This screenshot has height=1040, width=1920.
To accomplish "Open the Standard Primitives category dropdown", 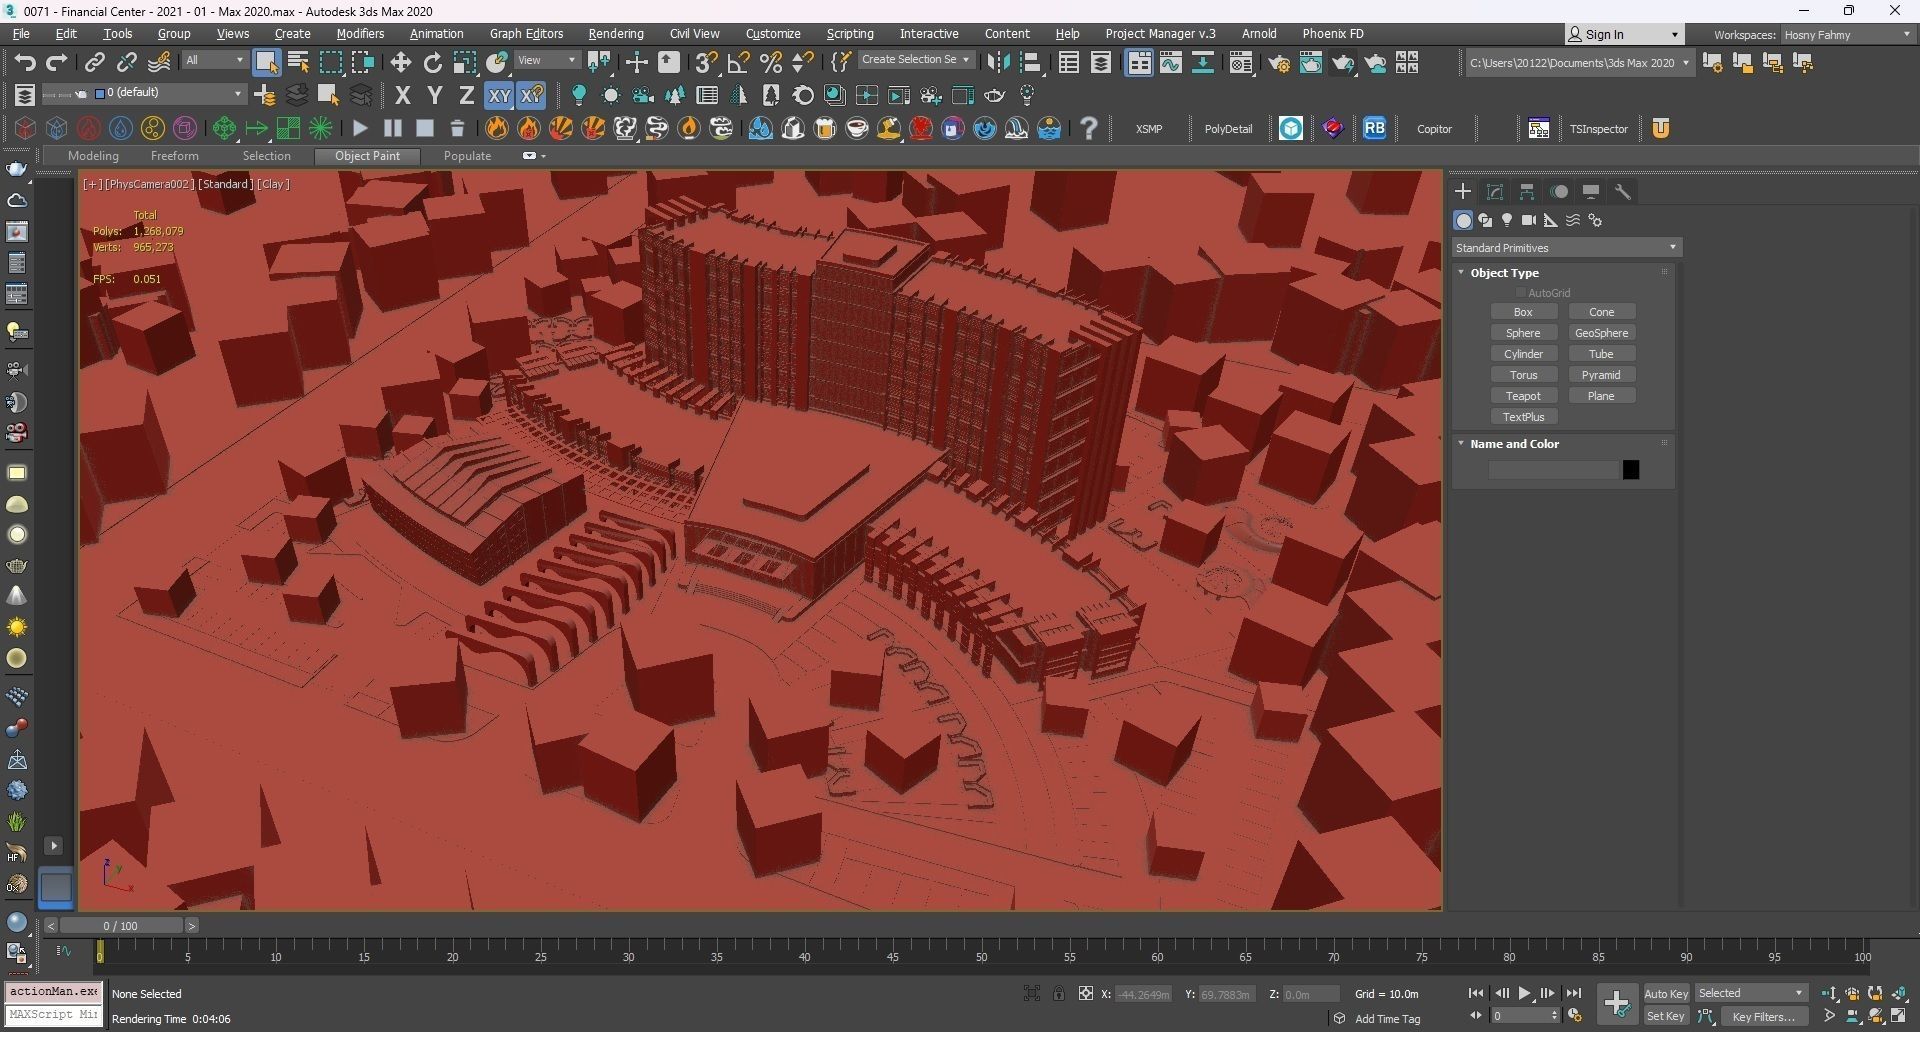I will click(x=1566, y=247).
